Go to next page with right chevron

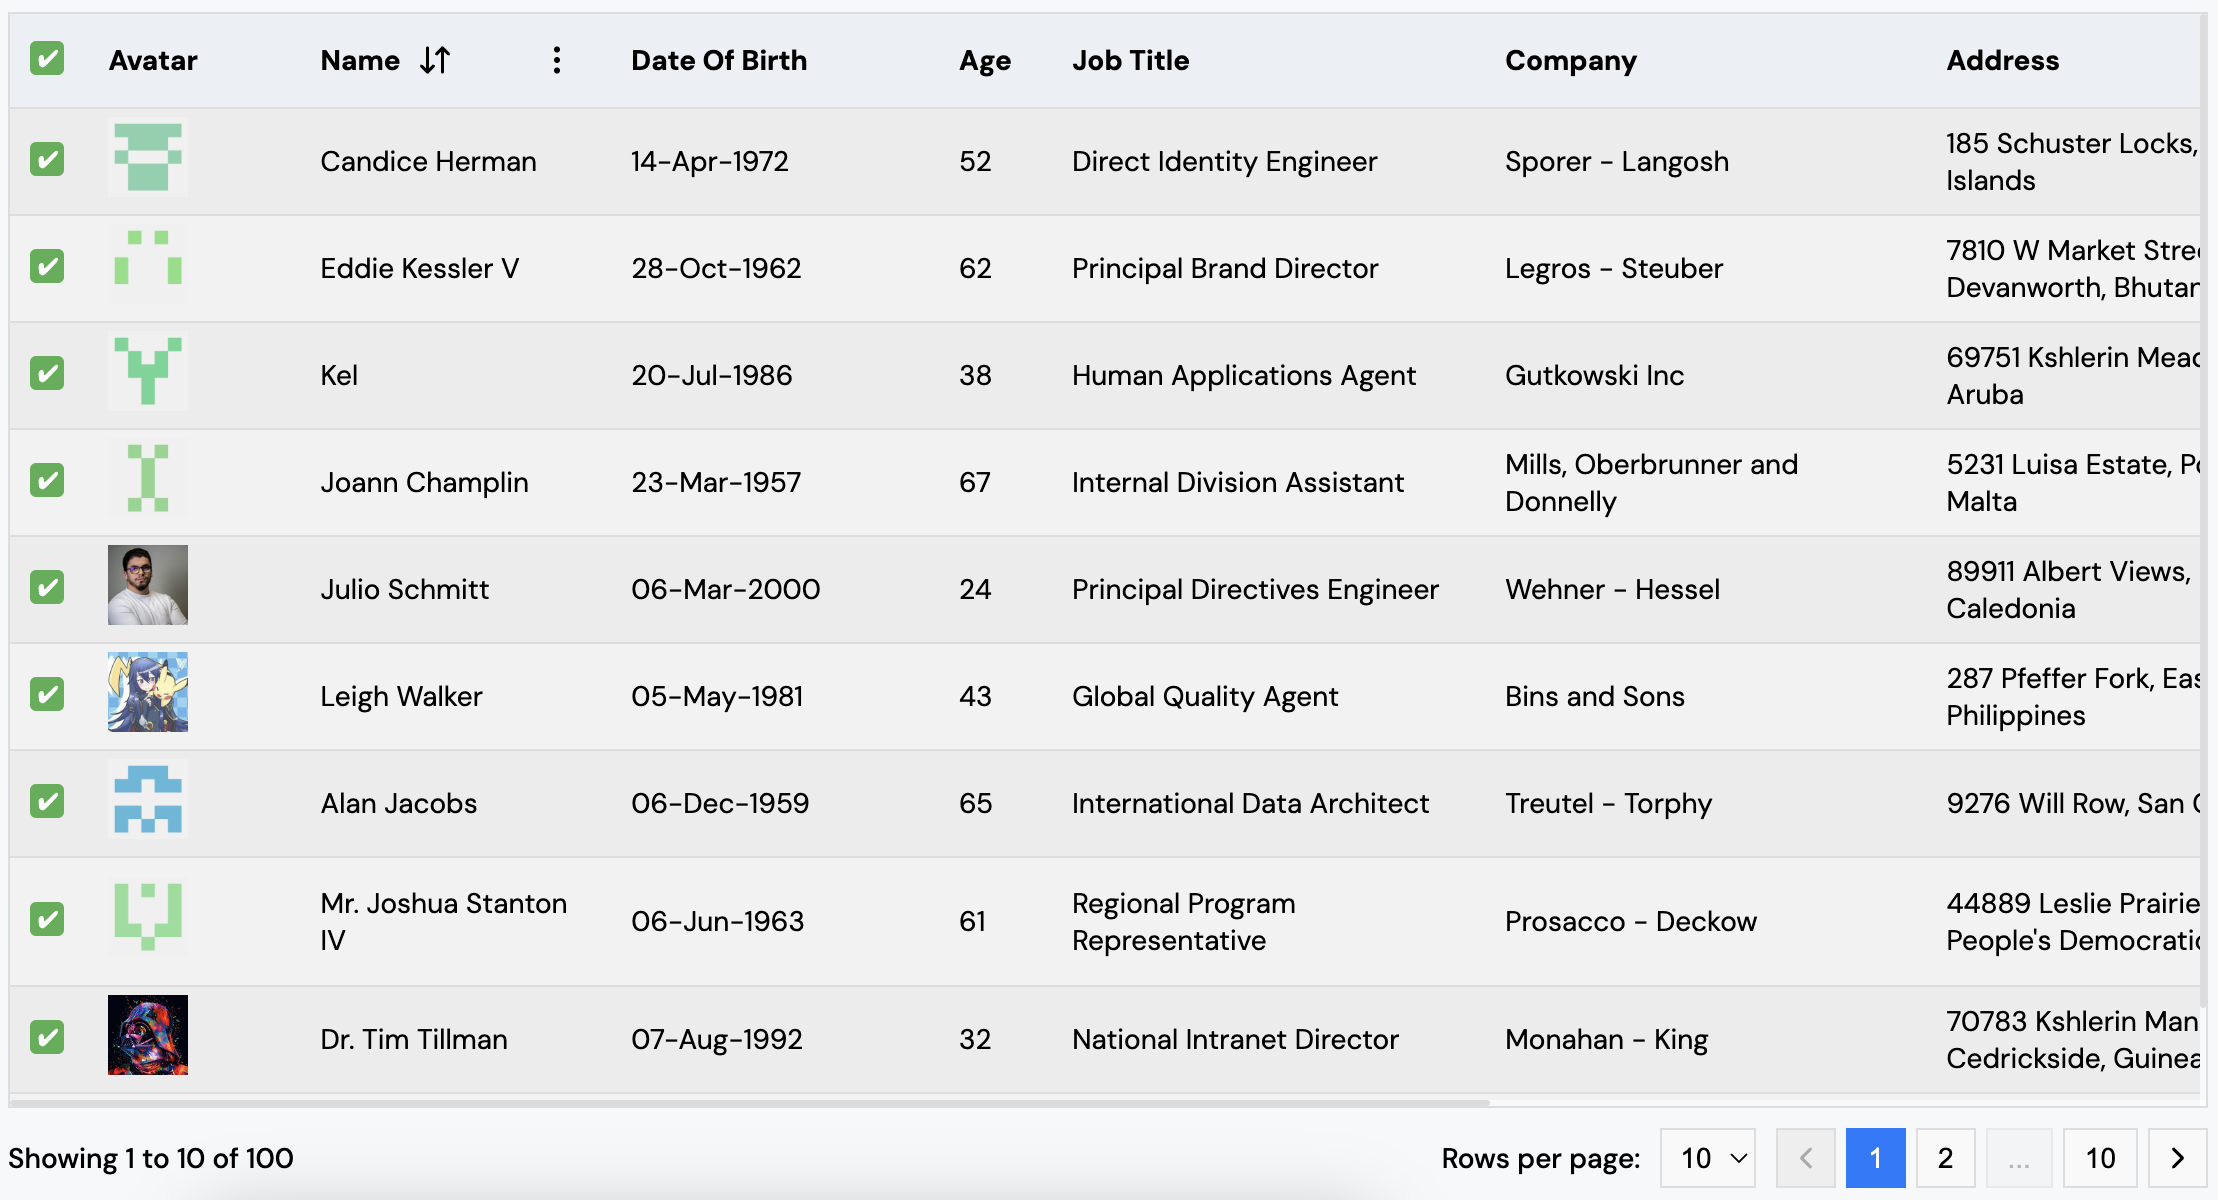point(2177,1158)
